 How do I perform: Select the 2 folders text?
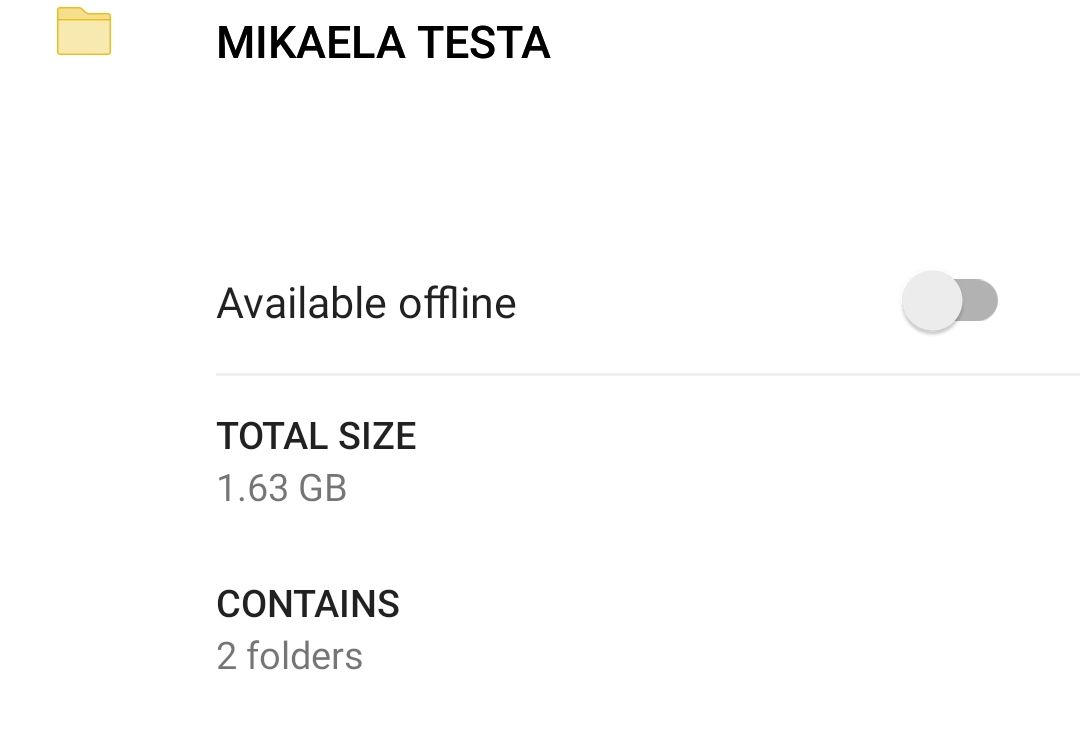(289, 656)
